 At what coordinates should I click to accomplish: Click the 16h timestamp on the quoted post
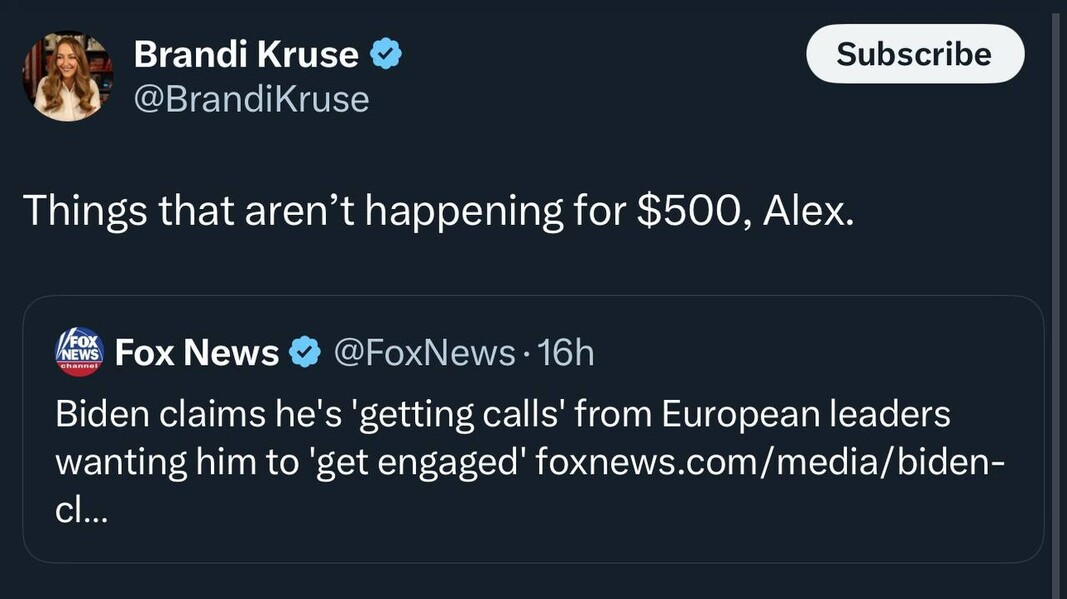[x=566, y=352]
